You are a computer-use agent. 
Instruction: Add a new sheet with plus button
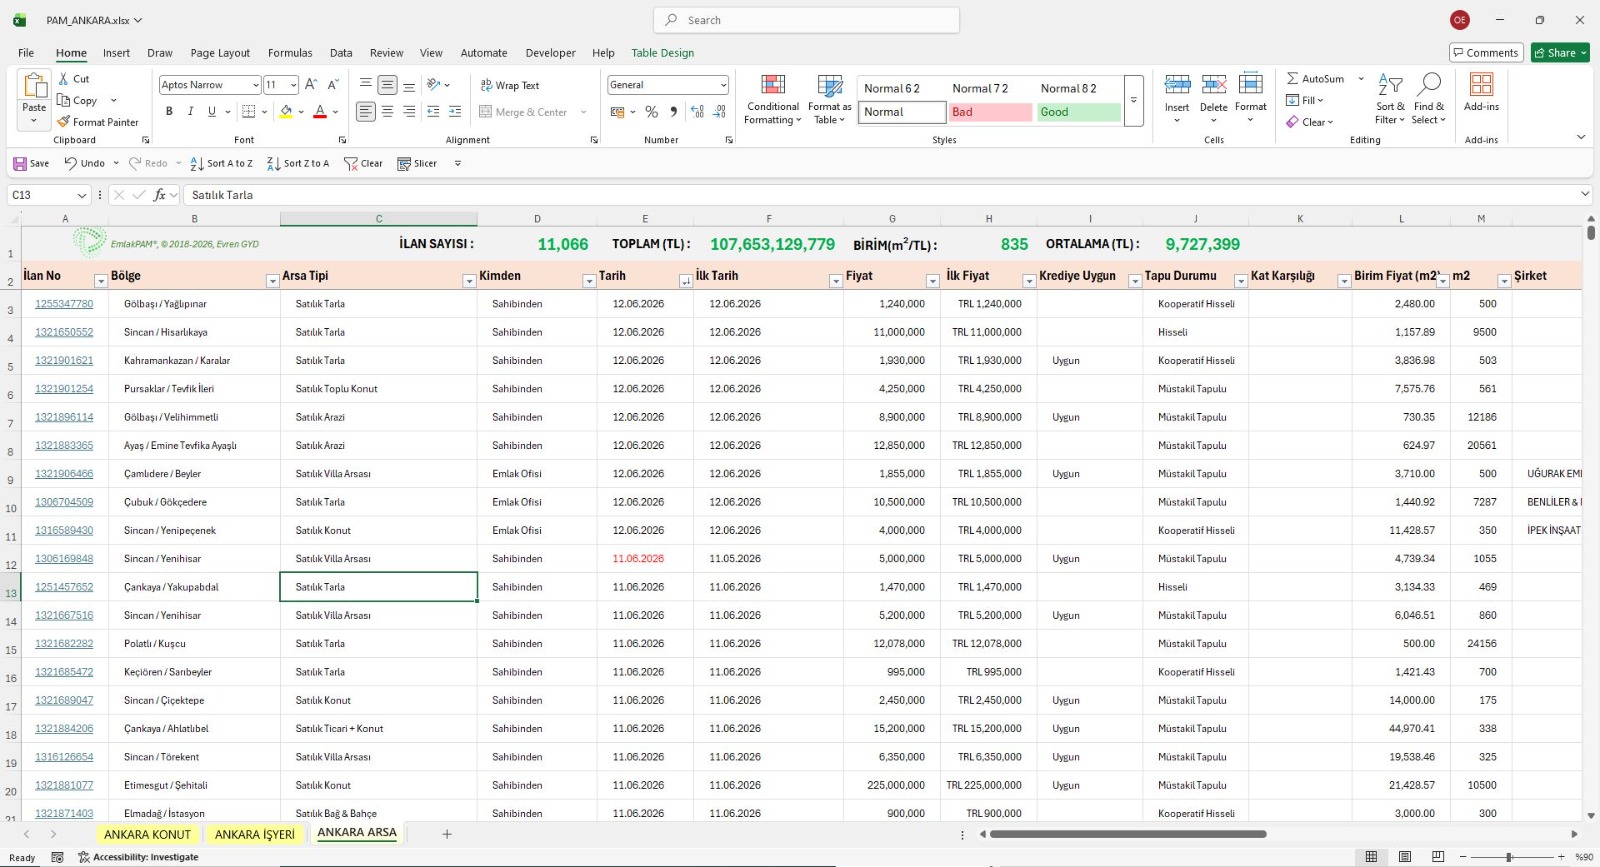click(x=447, y=834)
